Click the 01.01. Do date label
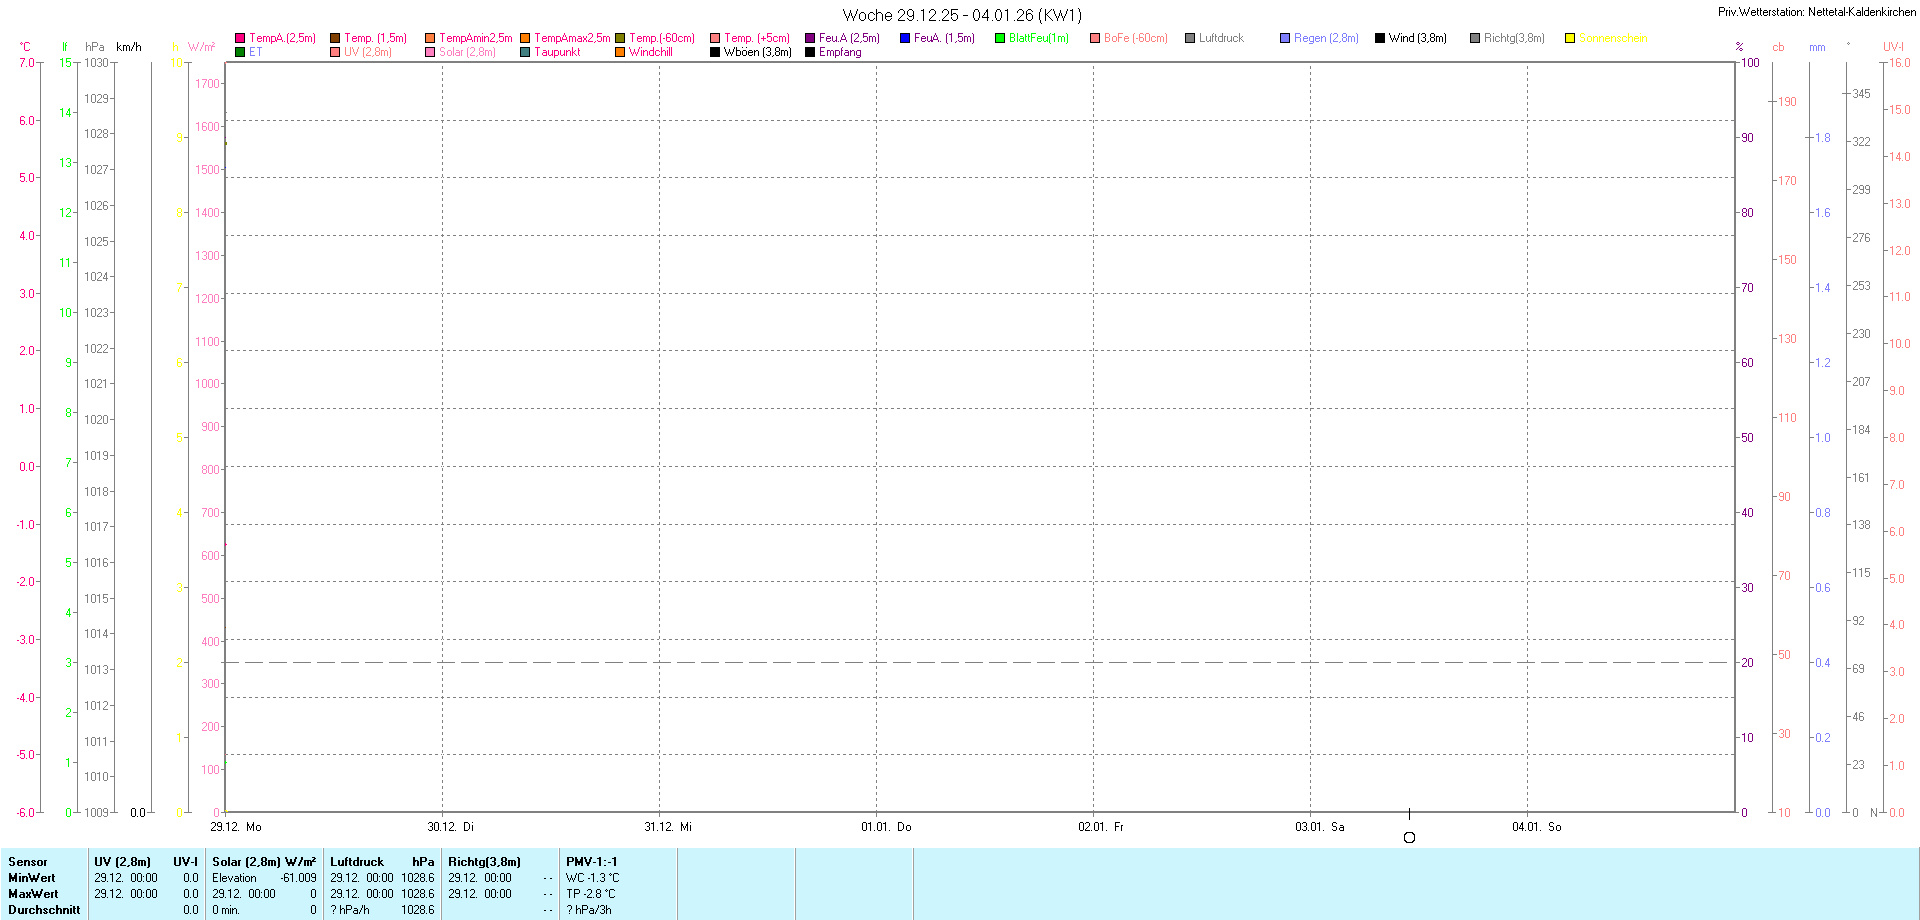This screenshot has width=1920, height=920. [886, 827]
